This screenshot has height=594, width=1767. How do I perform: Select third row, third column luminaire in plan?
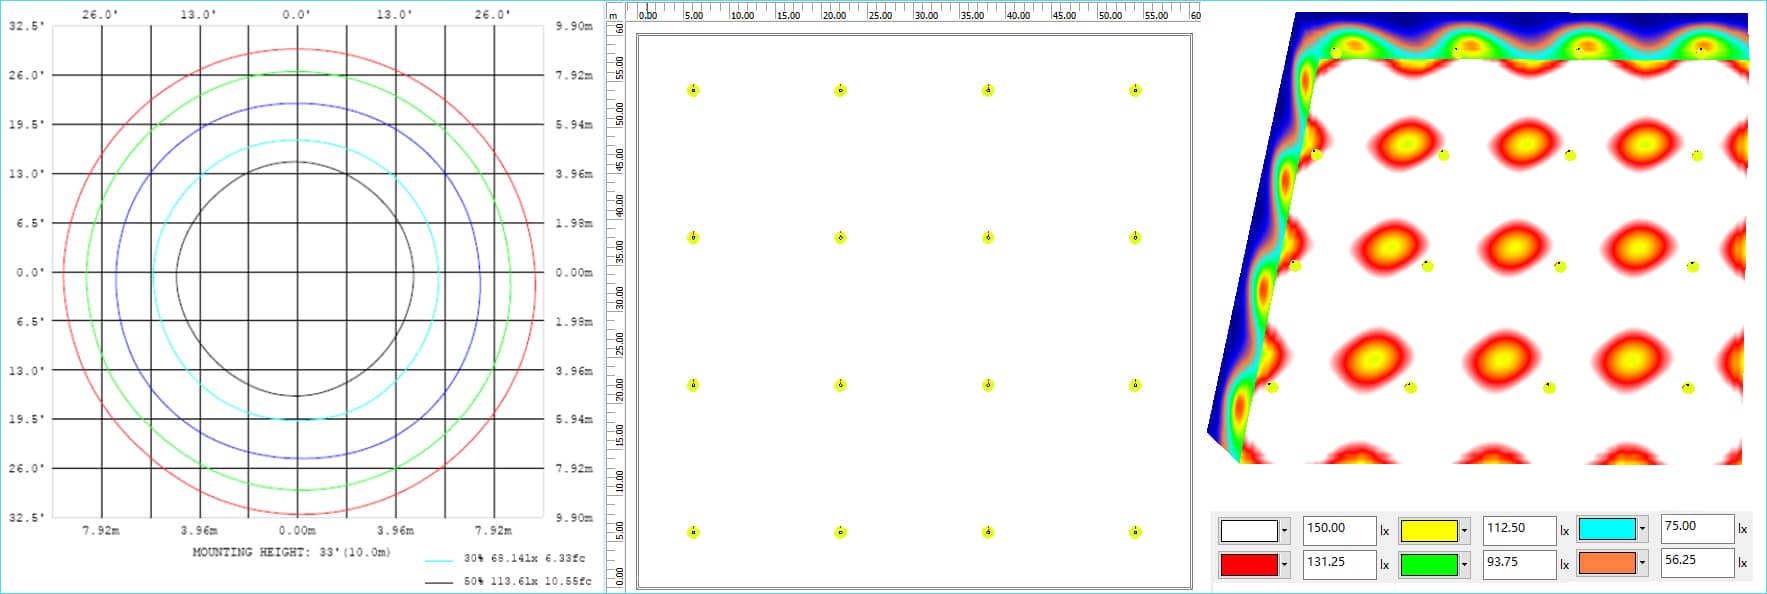pos(988,385)
